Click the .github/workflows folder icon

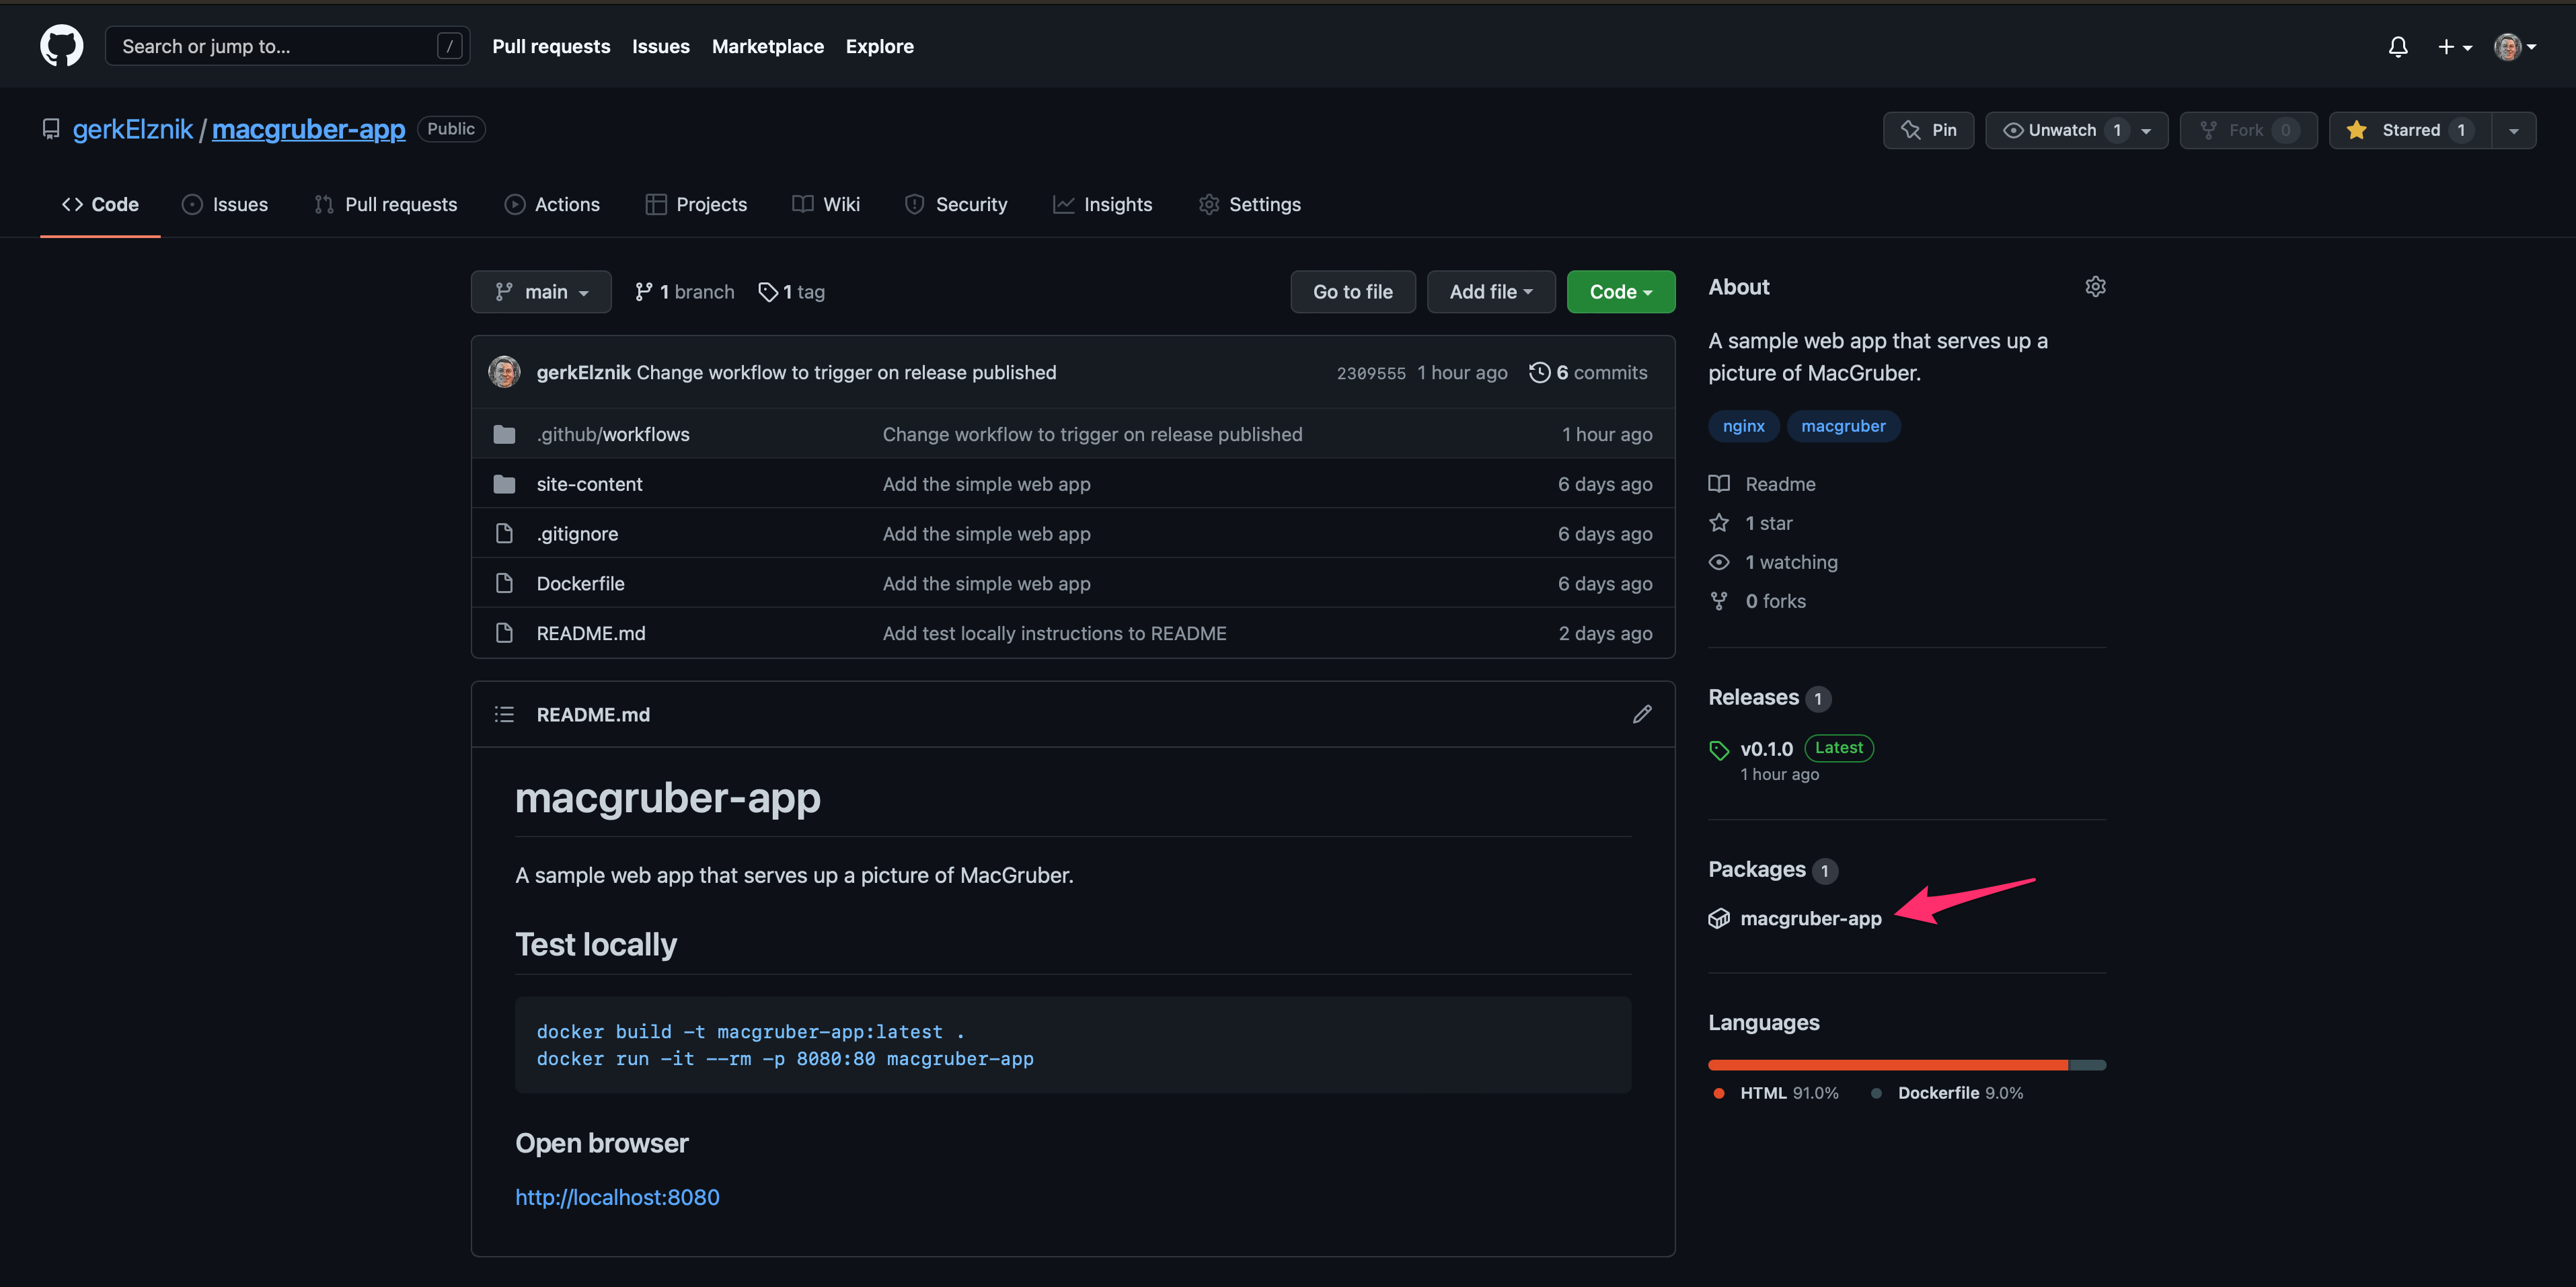(x=504, y=434)
